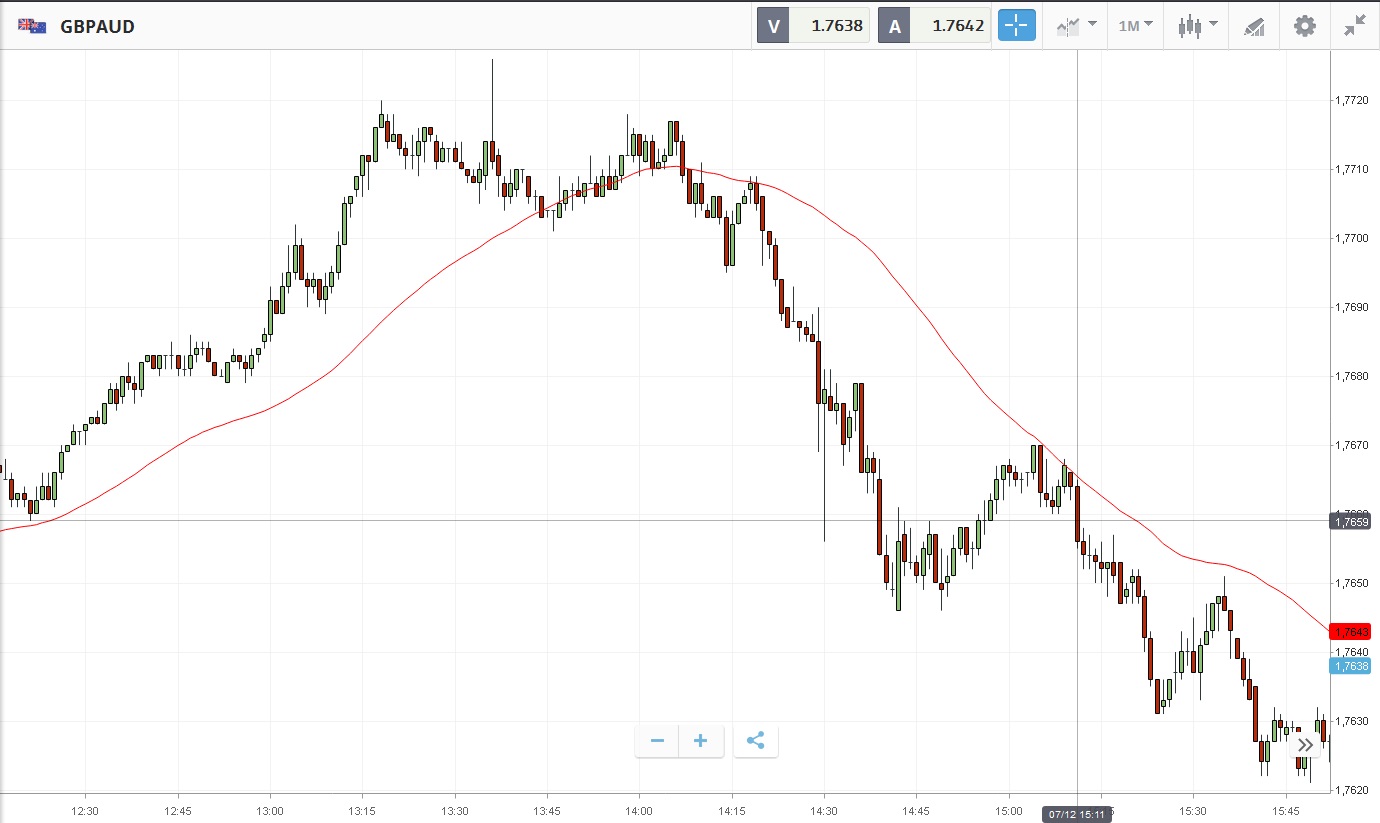This screenshot has height=823, width=1380.
Task: Click the buy price 1.7642 button
Action: (x=934, y=26)
